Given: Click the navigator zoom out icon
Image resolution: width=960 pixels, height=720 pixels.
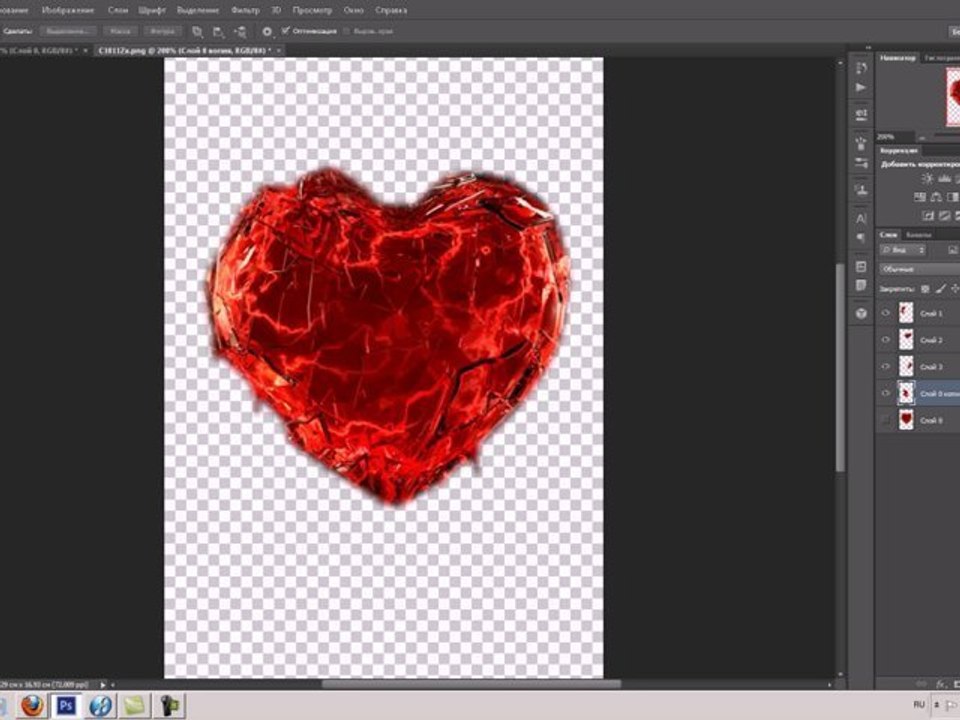Looking at the screenshot, I should 923,138.
